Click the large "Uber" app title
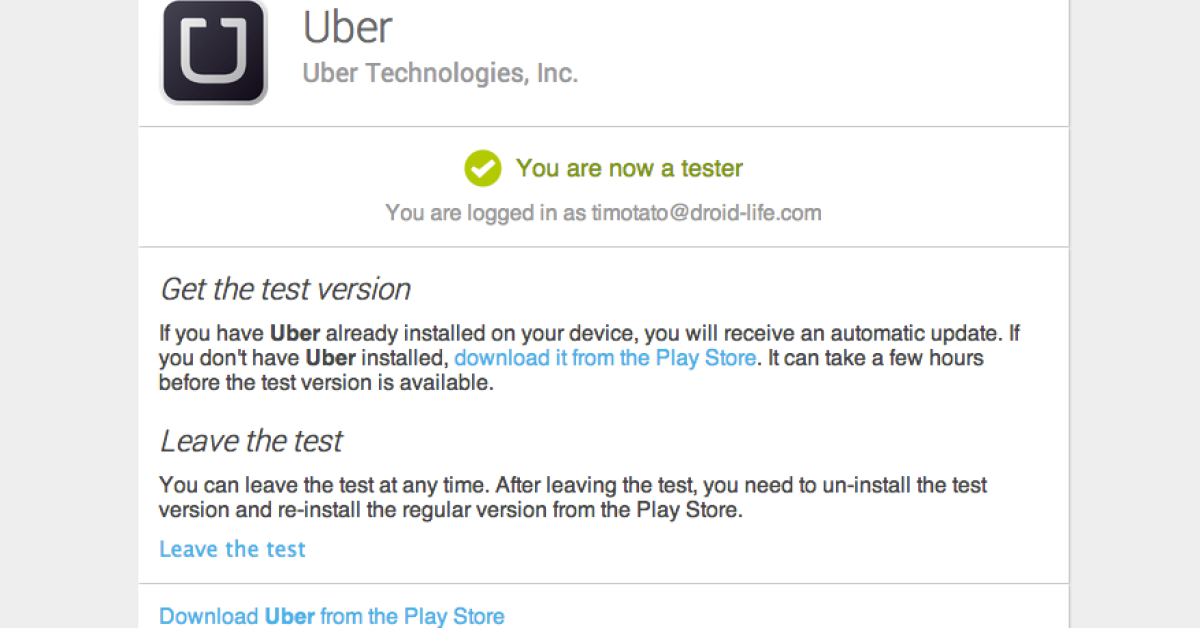1200x628 pixels. 347,27
